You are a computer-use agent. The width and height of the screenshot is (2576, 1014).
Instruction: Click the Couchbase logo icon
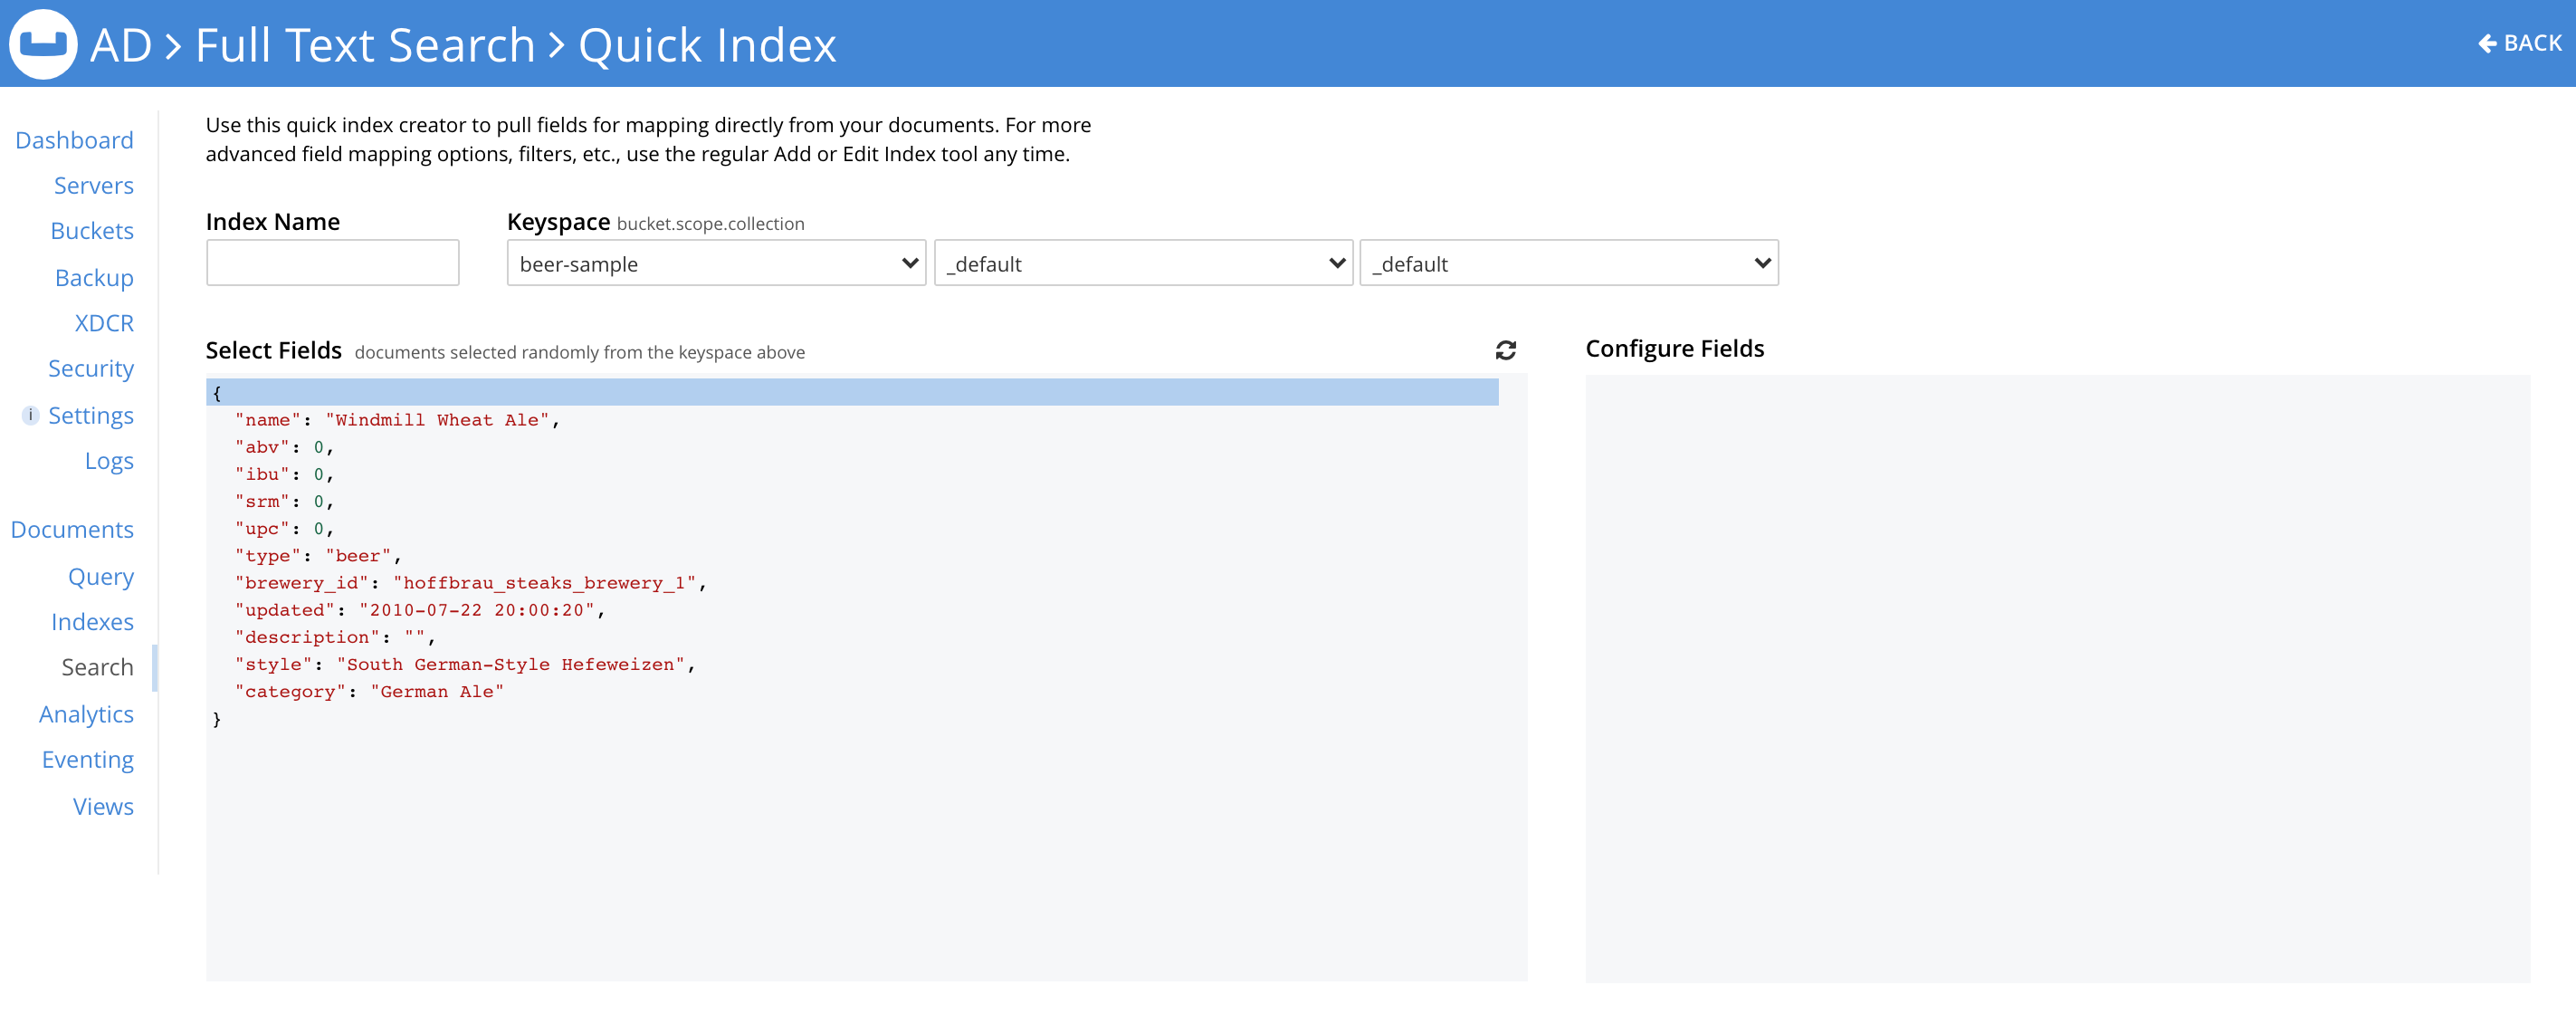(x=43, y=44)
